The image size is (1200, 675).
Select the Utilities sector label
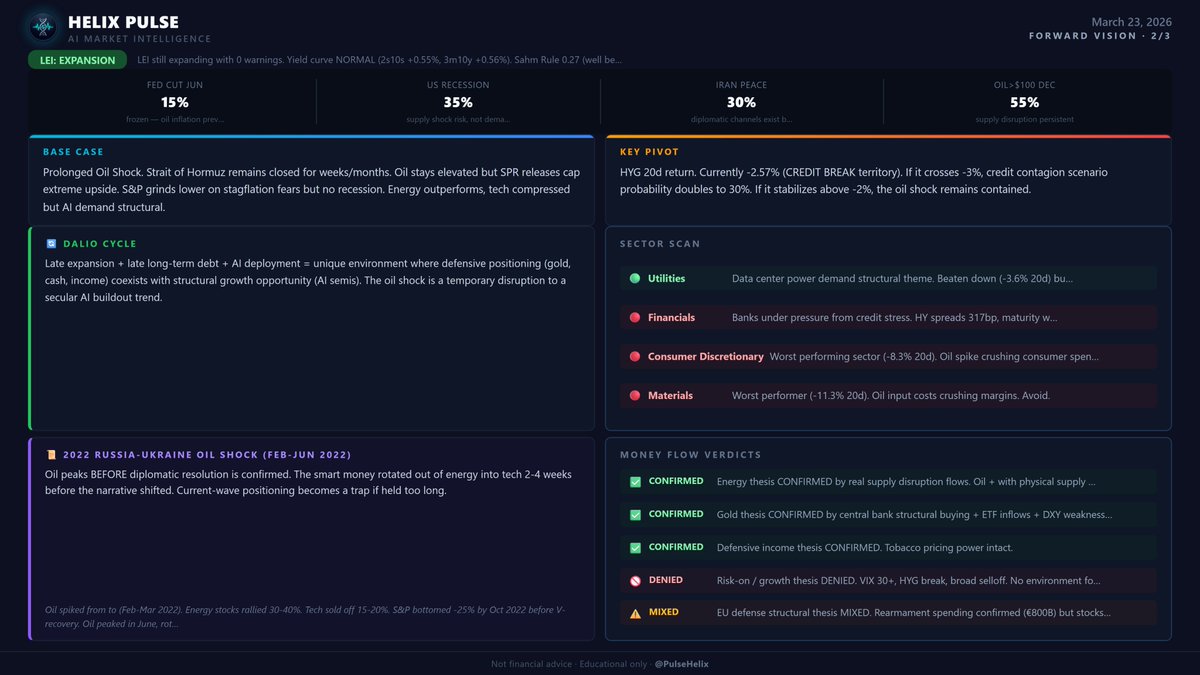(666, 278)
